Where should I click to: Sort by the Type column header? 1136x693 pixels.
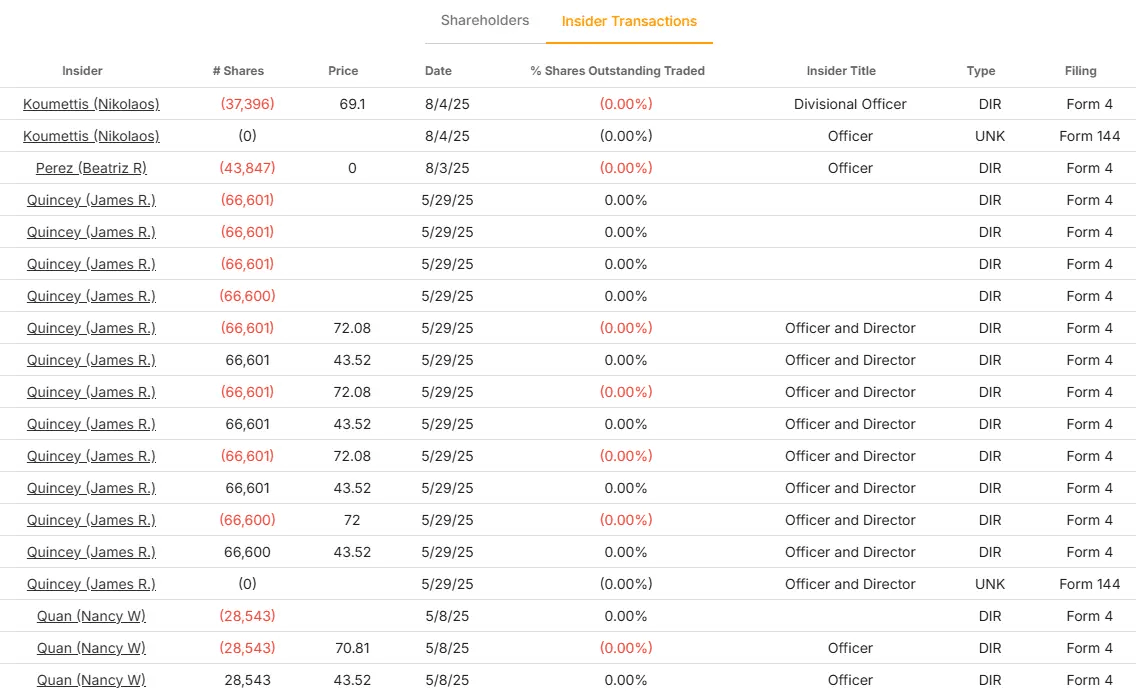click(981, 71)
